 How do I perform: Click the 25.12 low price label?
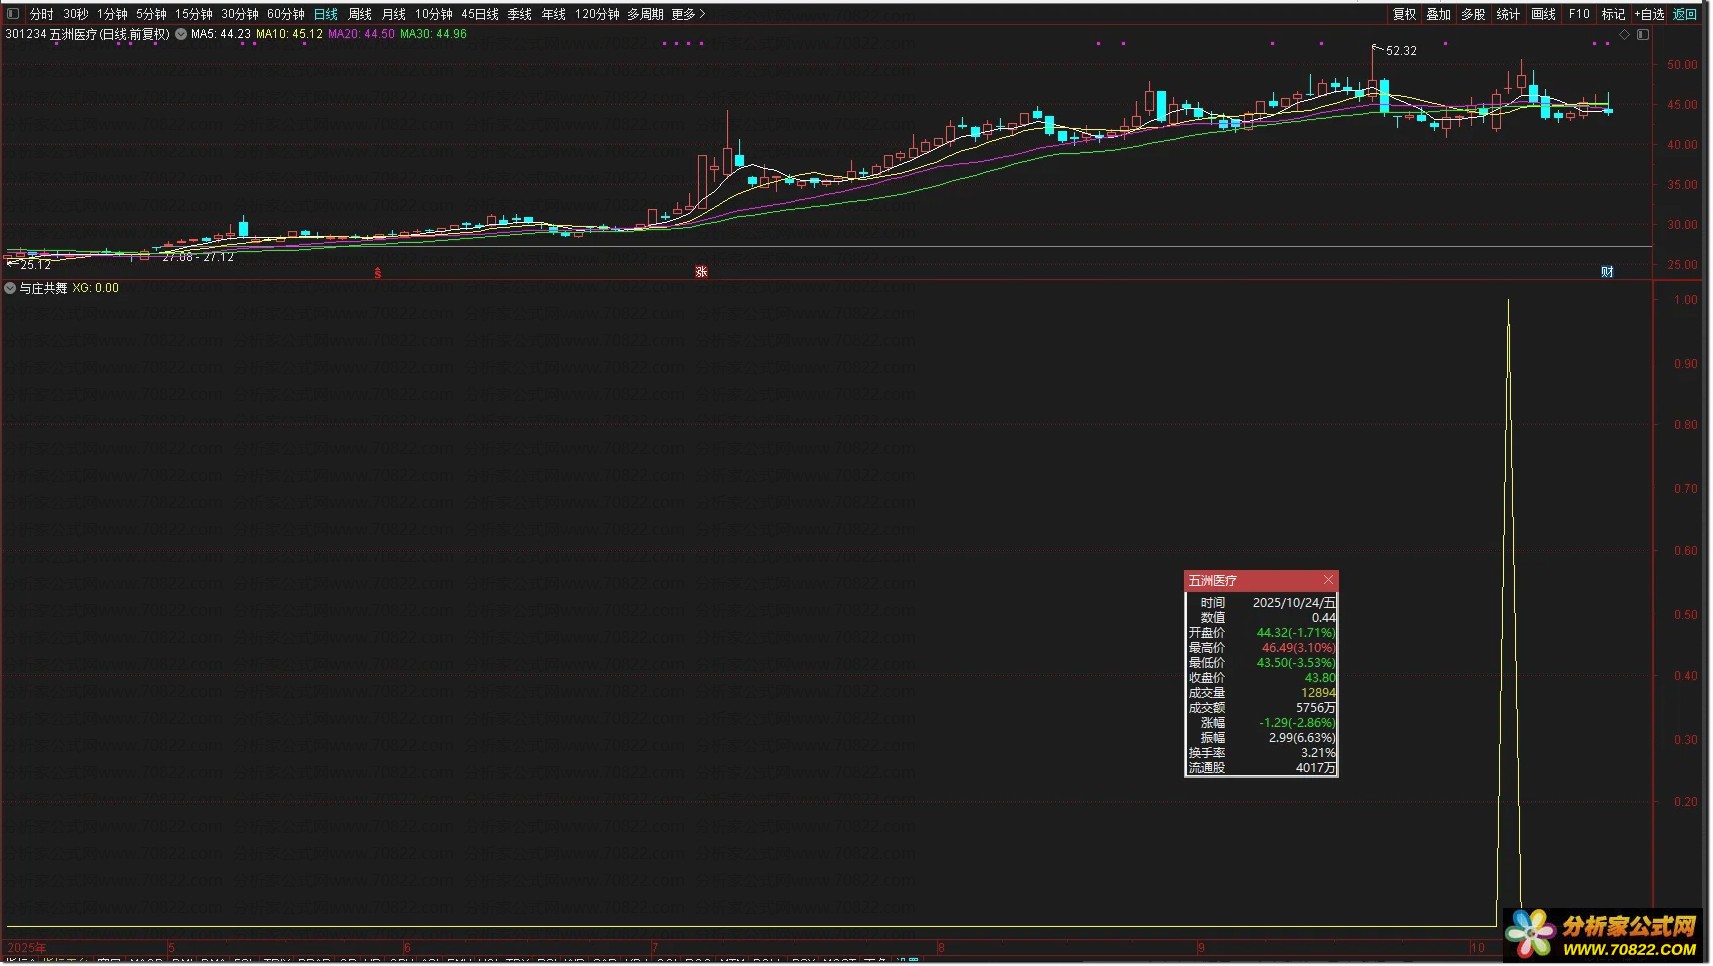pyautogui.click(x=35, y=265)
